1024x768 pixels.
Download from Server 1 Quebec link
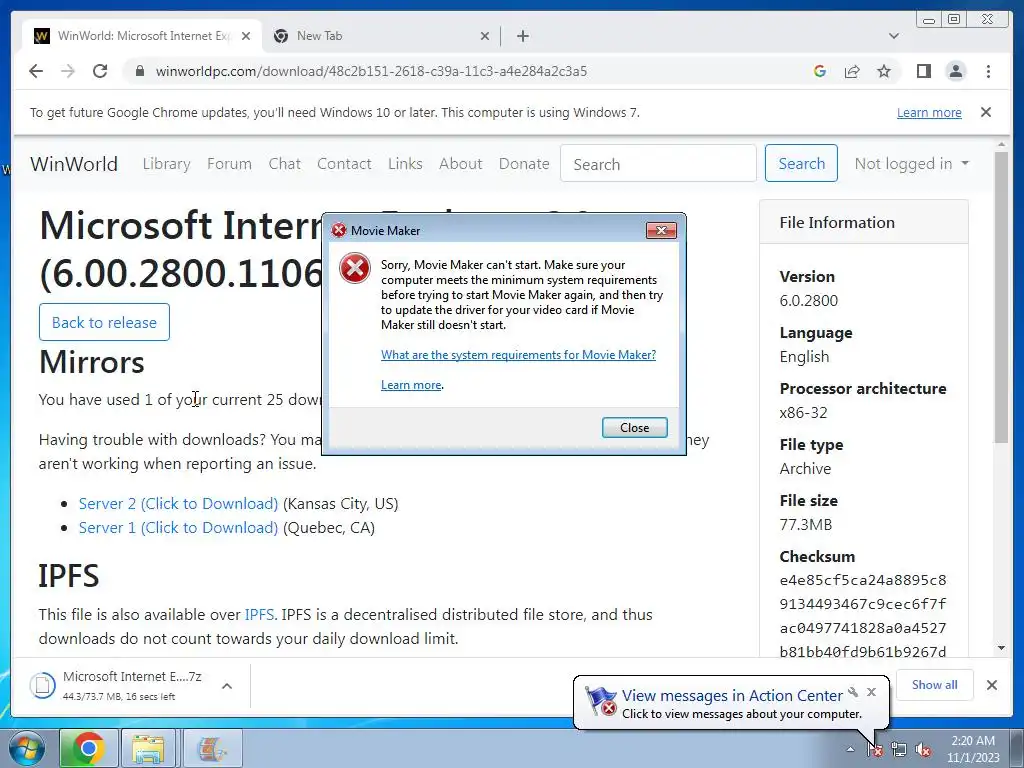click(178, 528)
